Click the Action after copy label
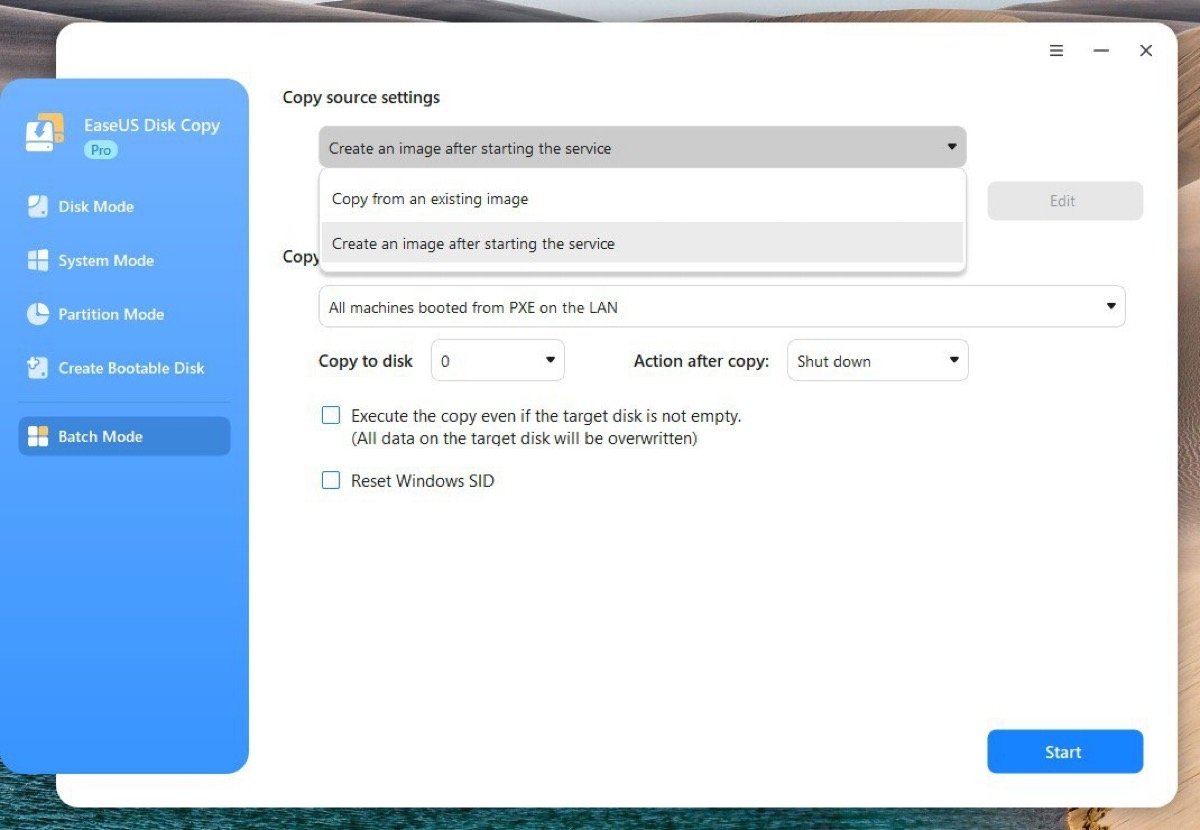Screen dimensions: 1200x830 [x=701, y=361]
